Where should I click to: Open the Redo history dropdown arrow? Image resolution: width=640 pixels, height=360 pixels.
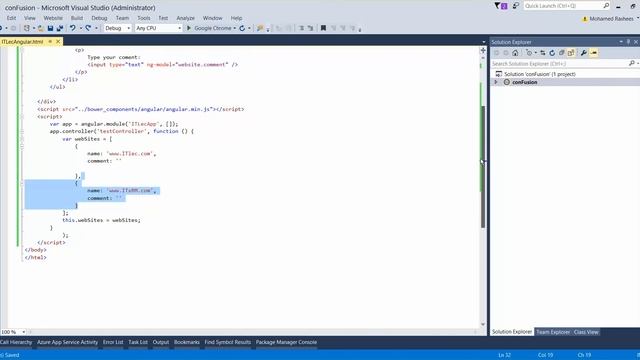coord(96,28)
